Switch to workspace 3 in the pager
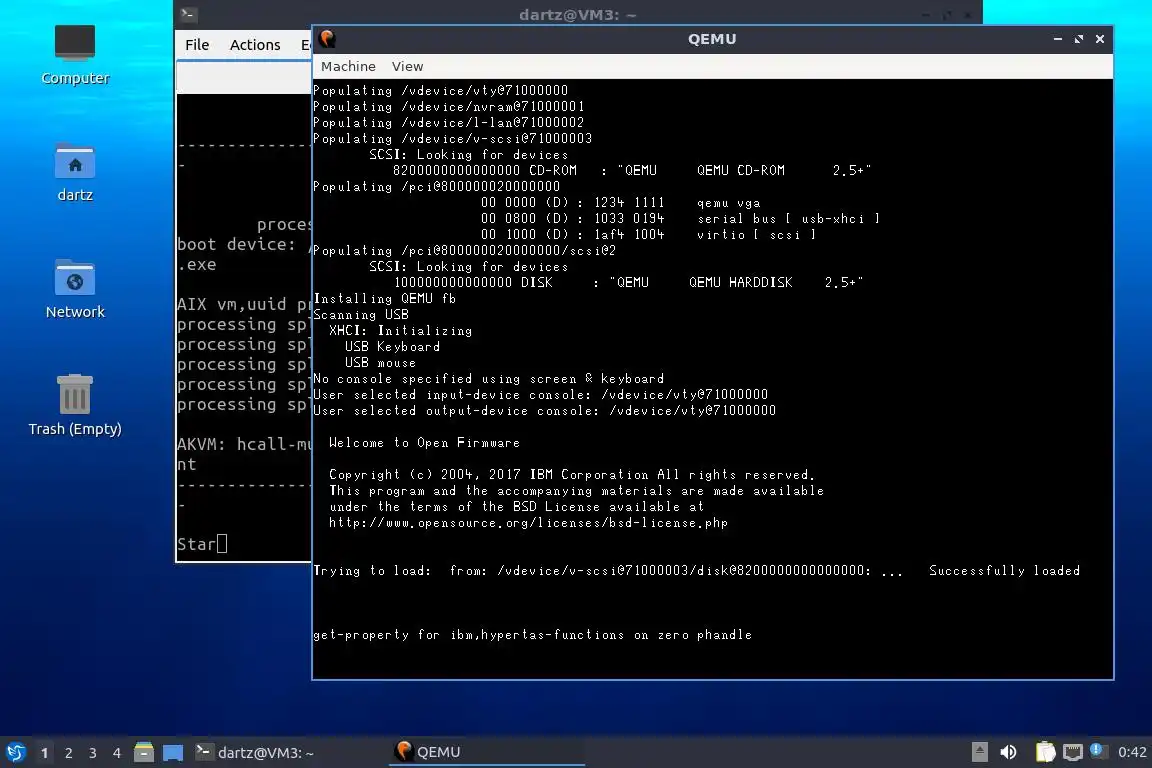The height and width of the screenshot is (768, 1152). 93,753
